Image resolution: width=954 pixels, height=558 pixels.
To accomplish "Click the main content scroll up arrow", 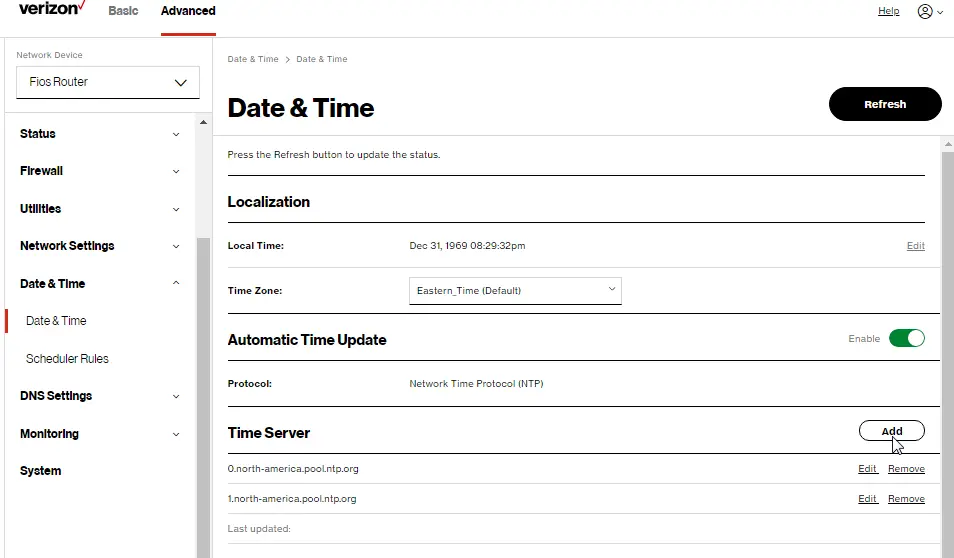I will [947, 145].
